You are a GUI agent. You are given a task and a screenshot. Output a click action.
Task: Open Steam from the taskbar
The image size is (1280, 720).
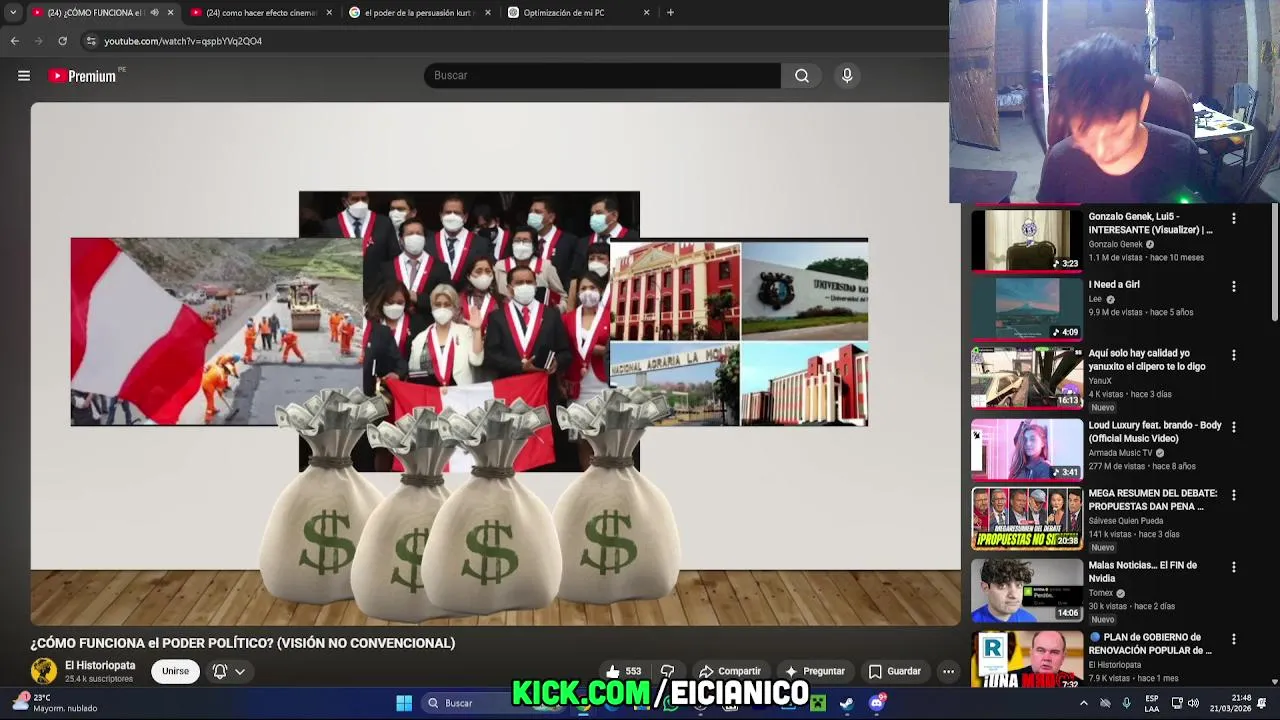[846, 703]
